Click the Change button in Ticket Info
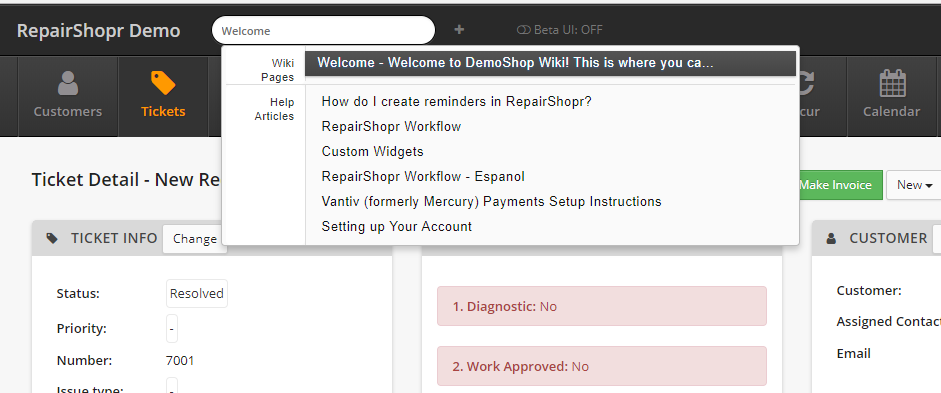Image resolution: width=941 pixels, height=393 pixels. [194, 238]
